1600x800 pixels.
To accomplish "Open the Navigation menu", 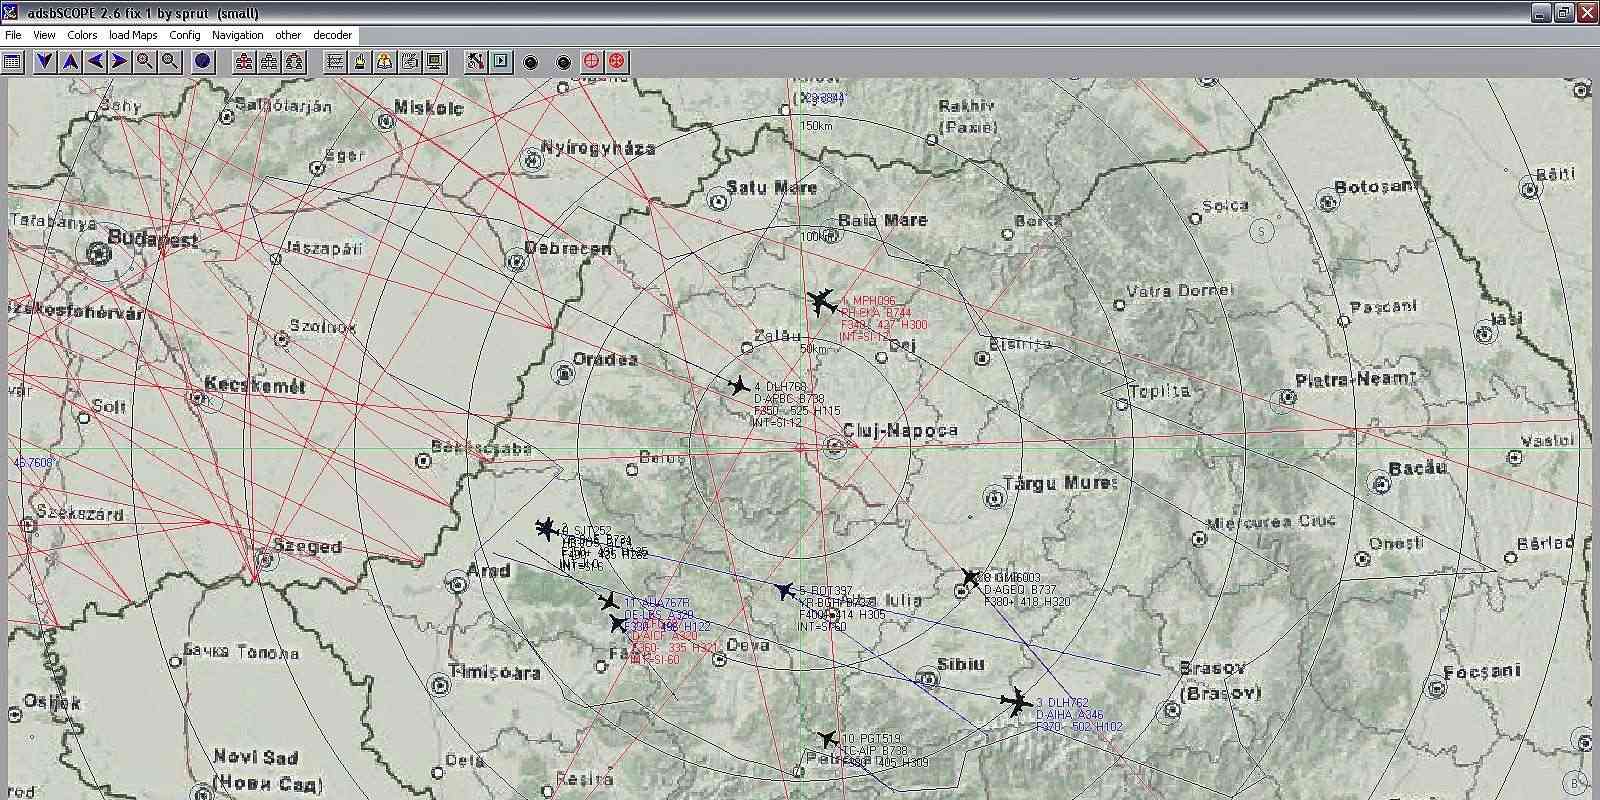I will (x=238, y=35).
